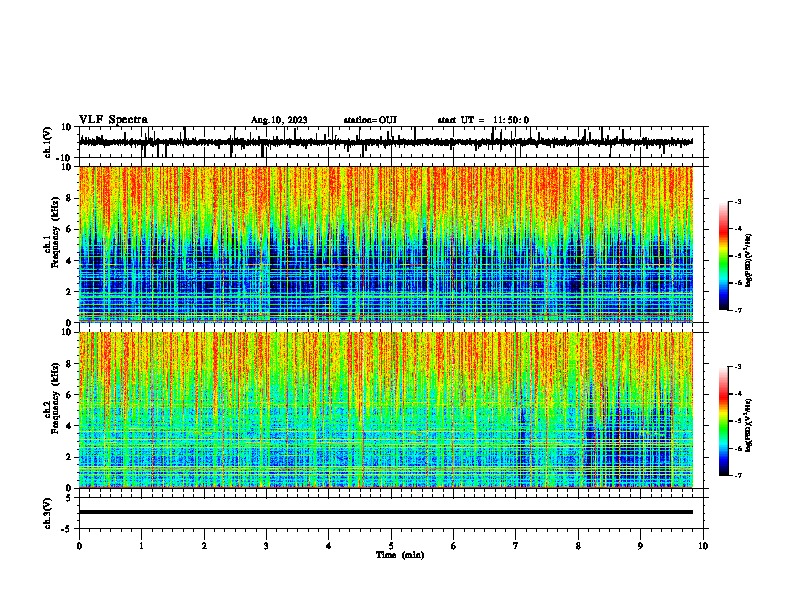792x612 pixels.
Task: Select the "start UT = 11:50:0" text
Action: [483, 120]
